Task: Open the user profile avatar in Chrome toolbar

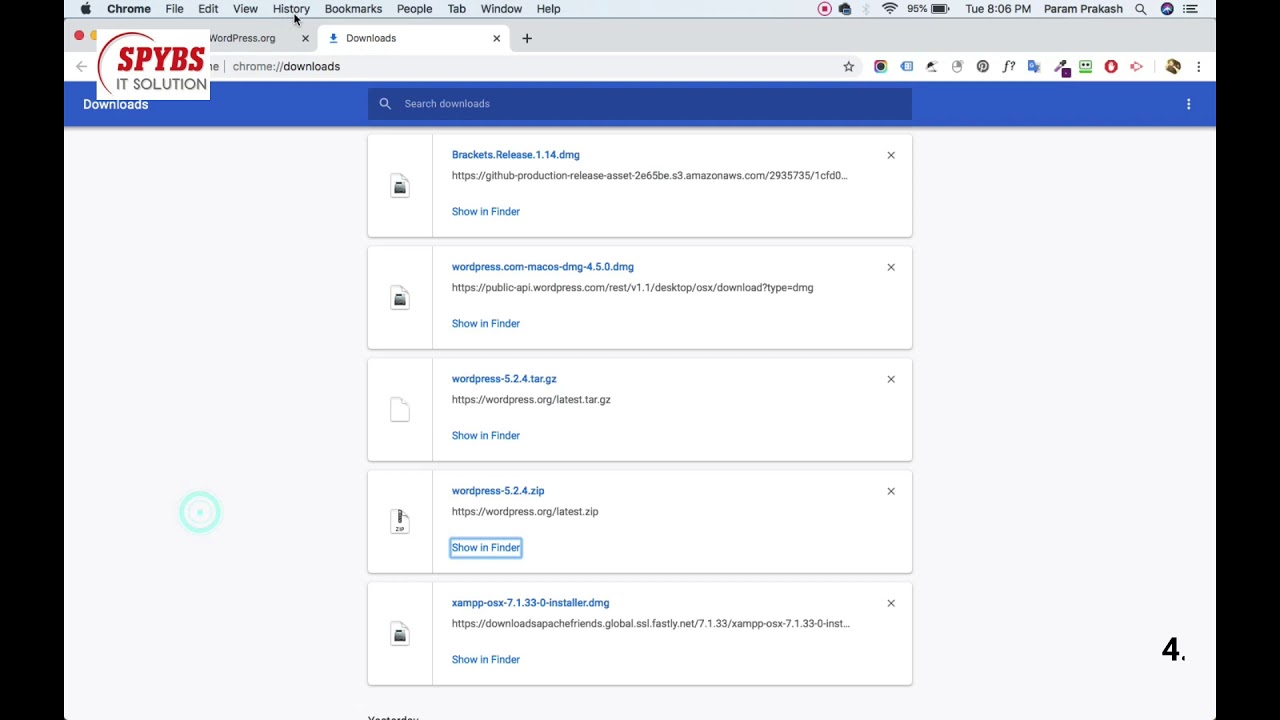Action: 1173,66
